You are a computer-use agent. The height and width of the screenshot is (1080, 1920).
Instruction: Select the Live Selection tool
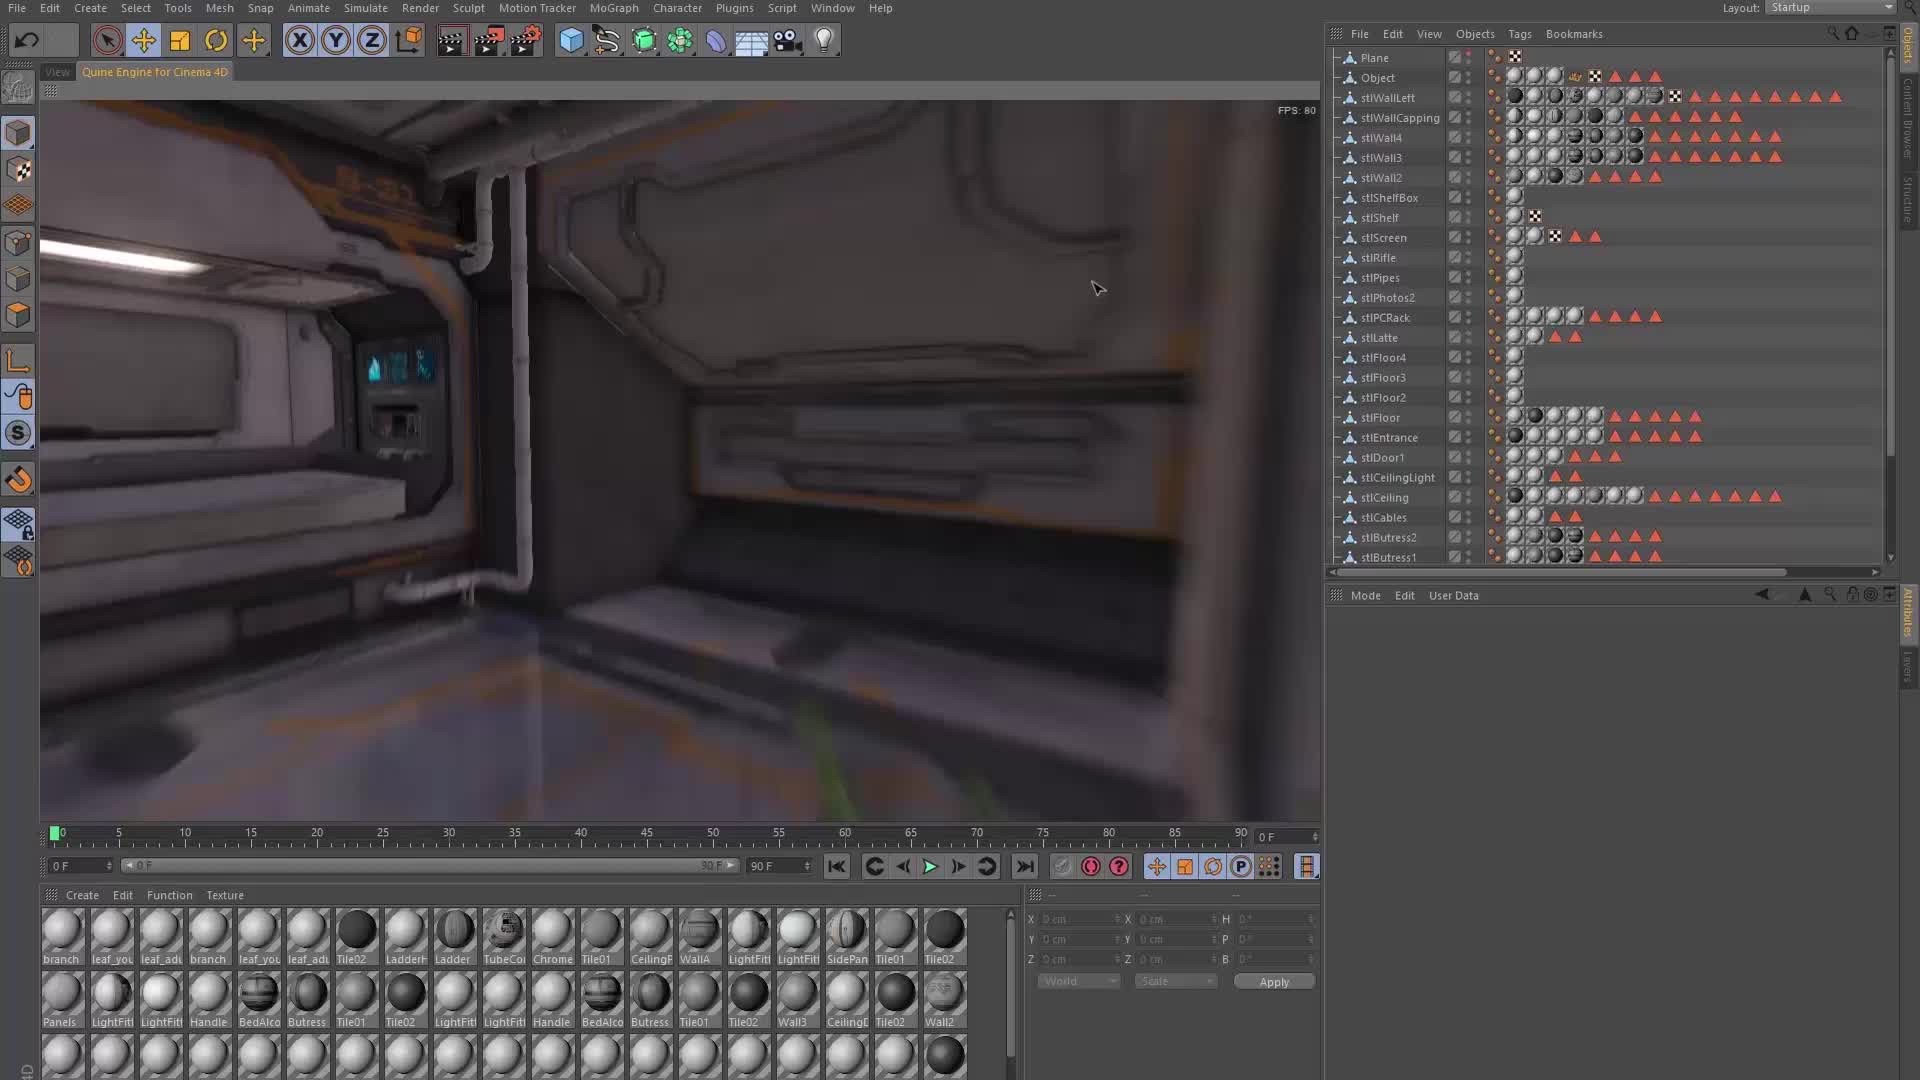(x=107, y=41)
